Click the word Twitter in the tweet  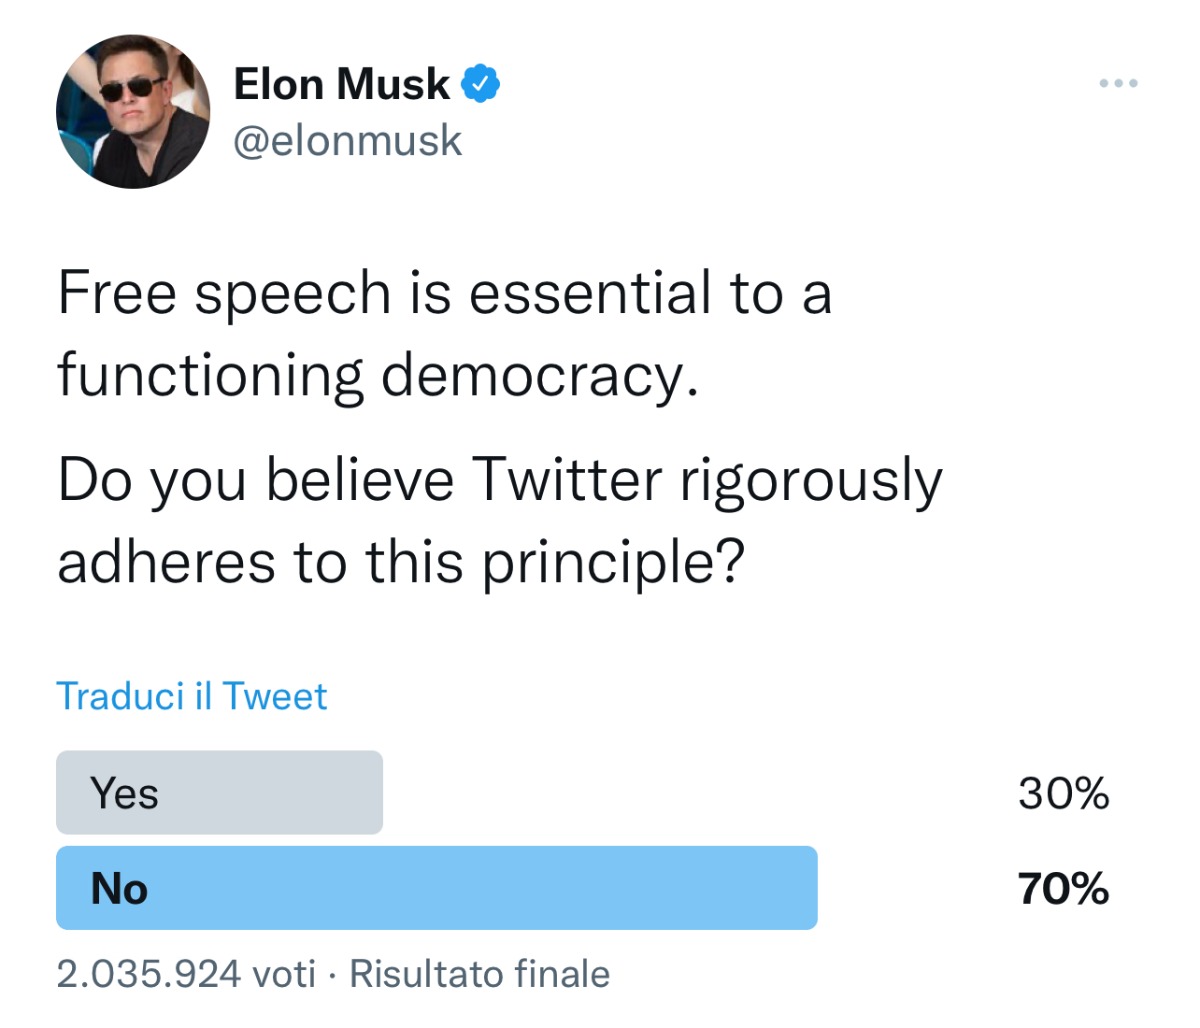566,480
